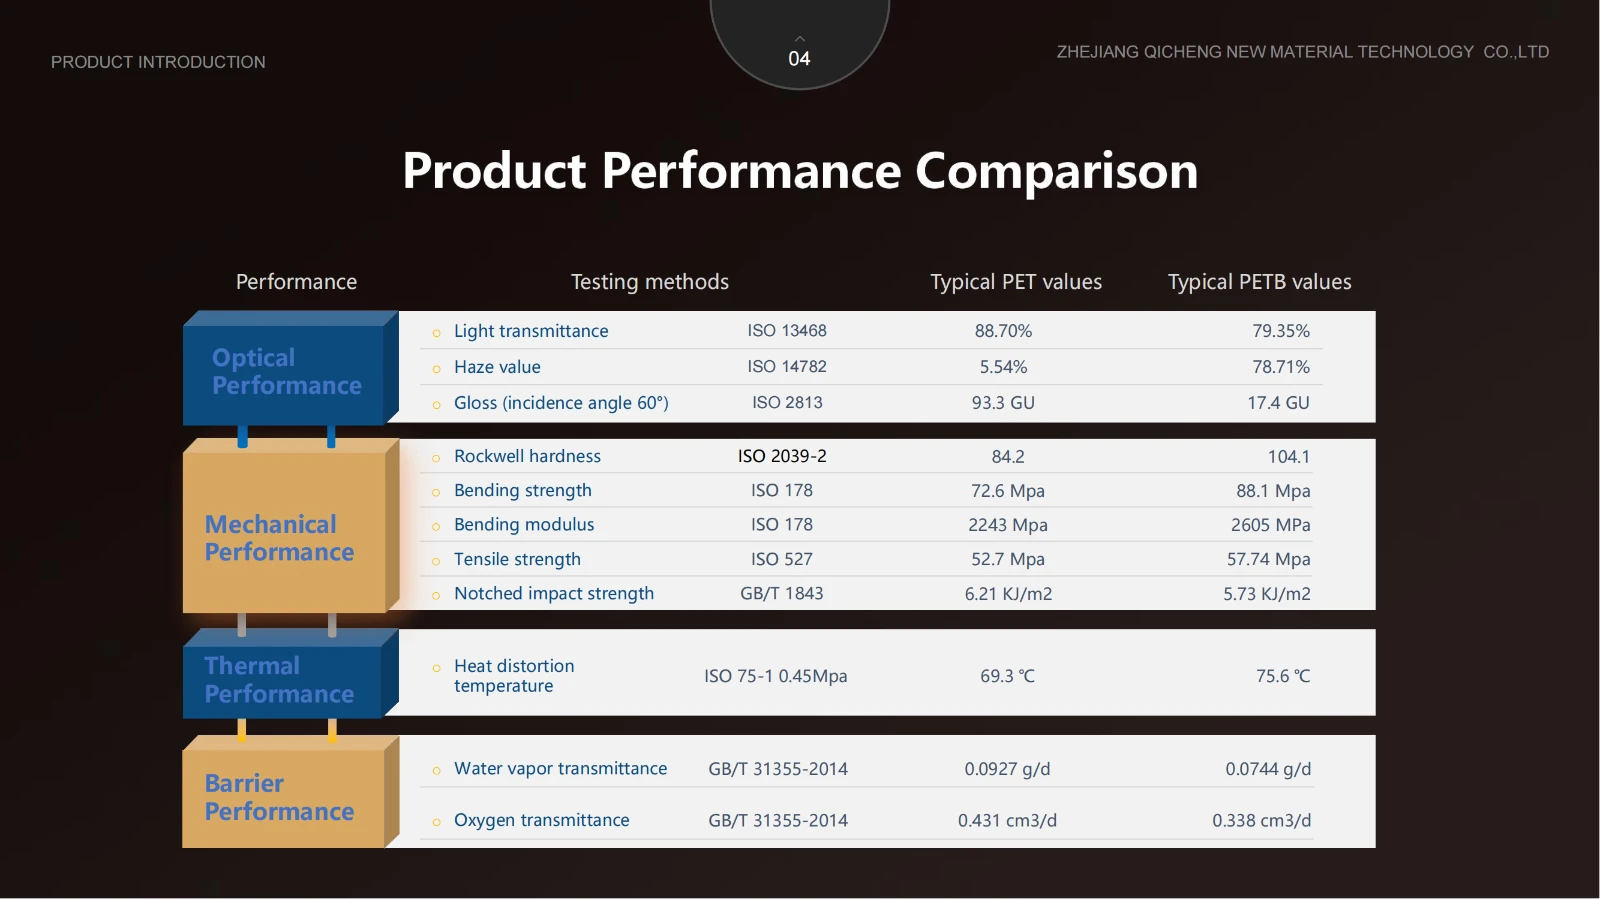Click the PRODUCT INTRODUCTION section label
Screen dimensions: 1600x899
point(158,62)
